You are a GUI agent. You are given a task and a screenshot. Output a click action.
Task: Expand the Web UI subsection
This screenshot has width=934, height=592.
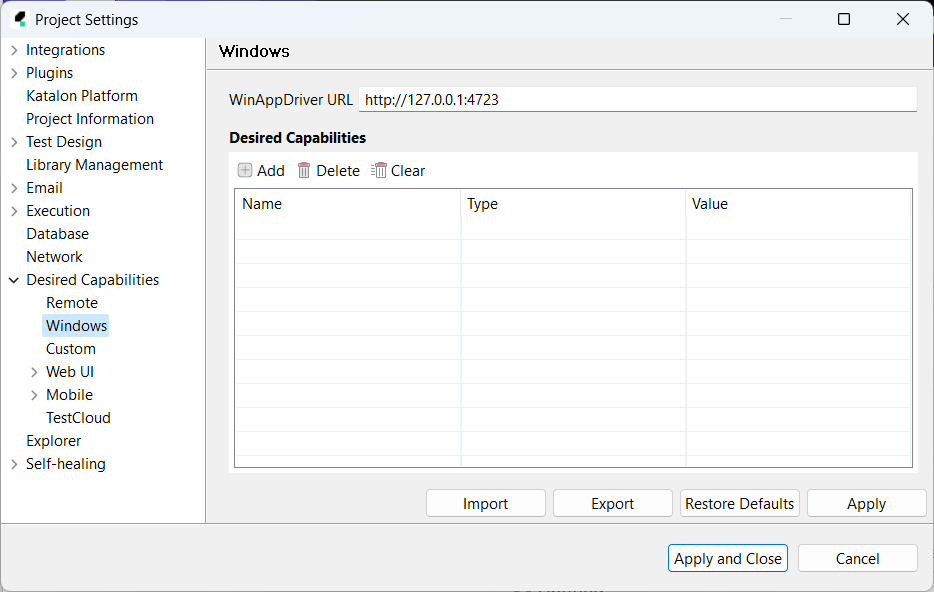click(x=34, y=372)
